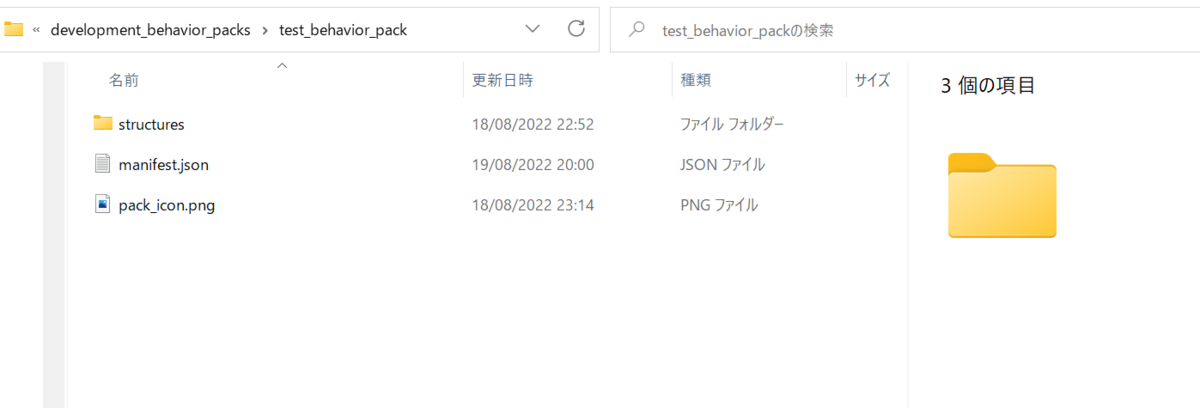This screenshot has width=1200, height=408.
Task: Click the PNG ファイル type cell
Action: coord(718,205)
